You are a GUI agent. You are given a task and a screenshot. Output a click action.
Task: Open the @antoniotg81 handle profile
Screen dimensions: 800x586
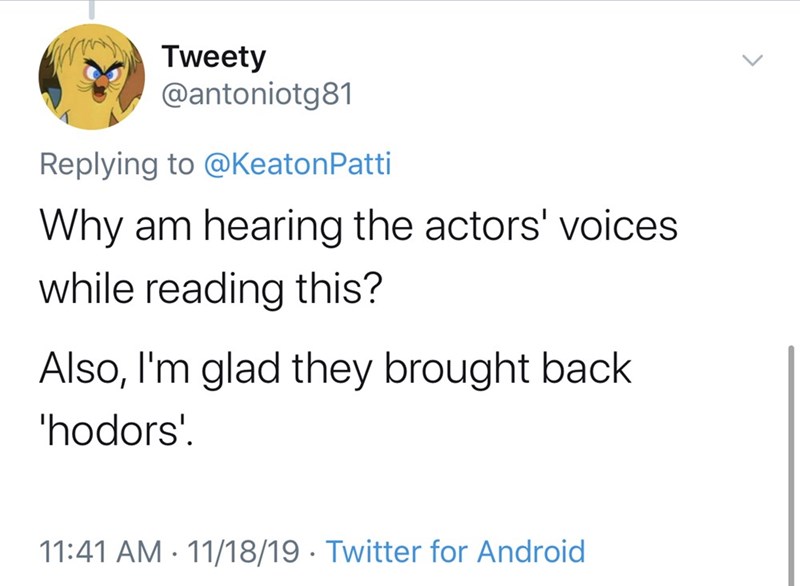tap(255, 97)
